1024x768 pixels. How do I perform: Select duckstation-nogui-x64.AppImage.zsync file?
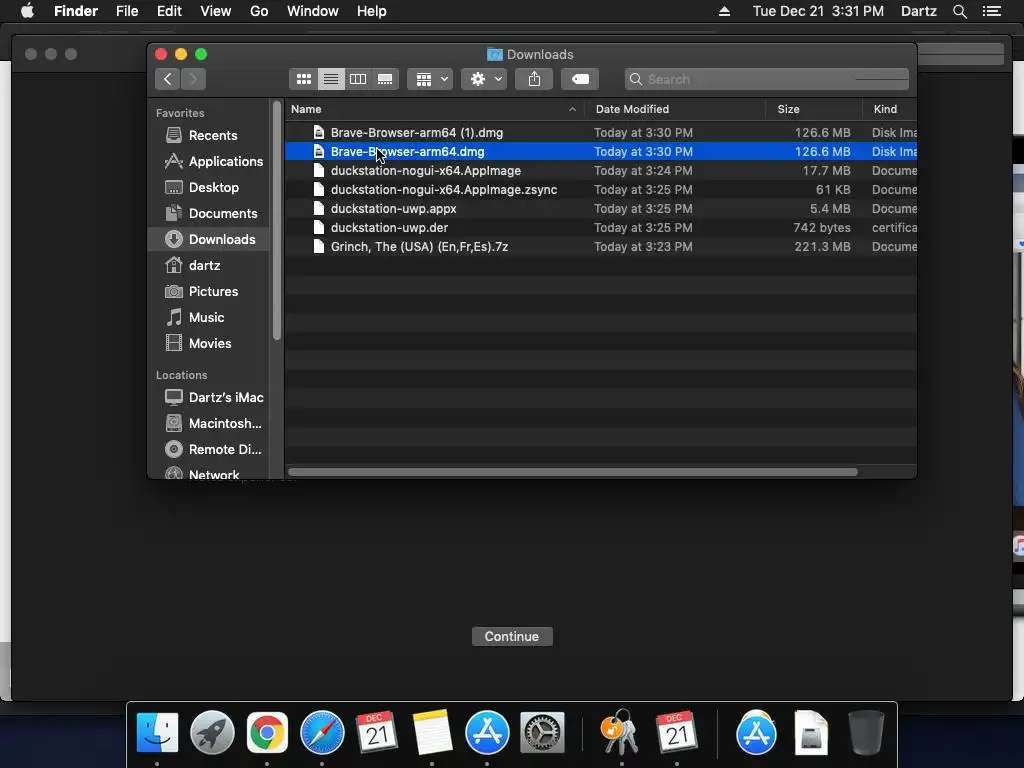pyautogui.click(x=601, y=189)
